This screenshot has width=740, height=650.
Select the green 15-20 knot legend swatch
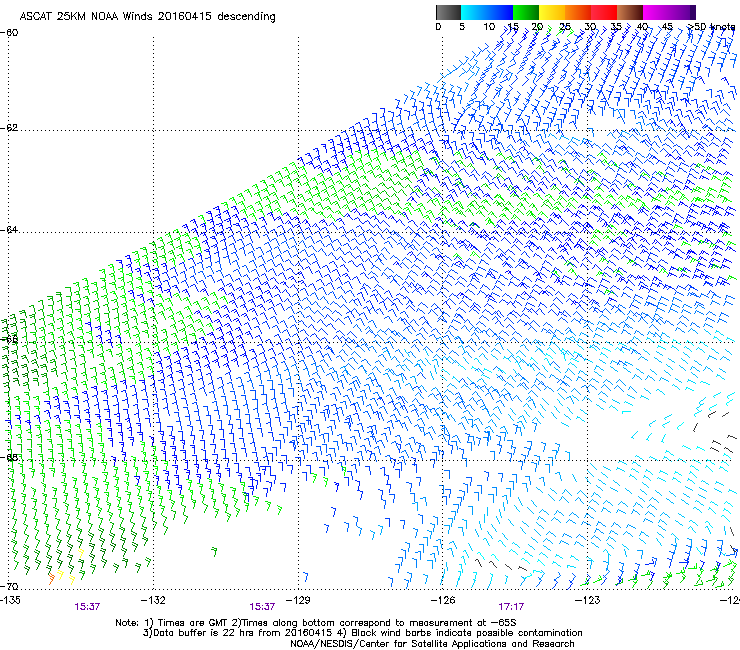[526, 12]
